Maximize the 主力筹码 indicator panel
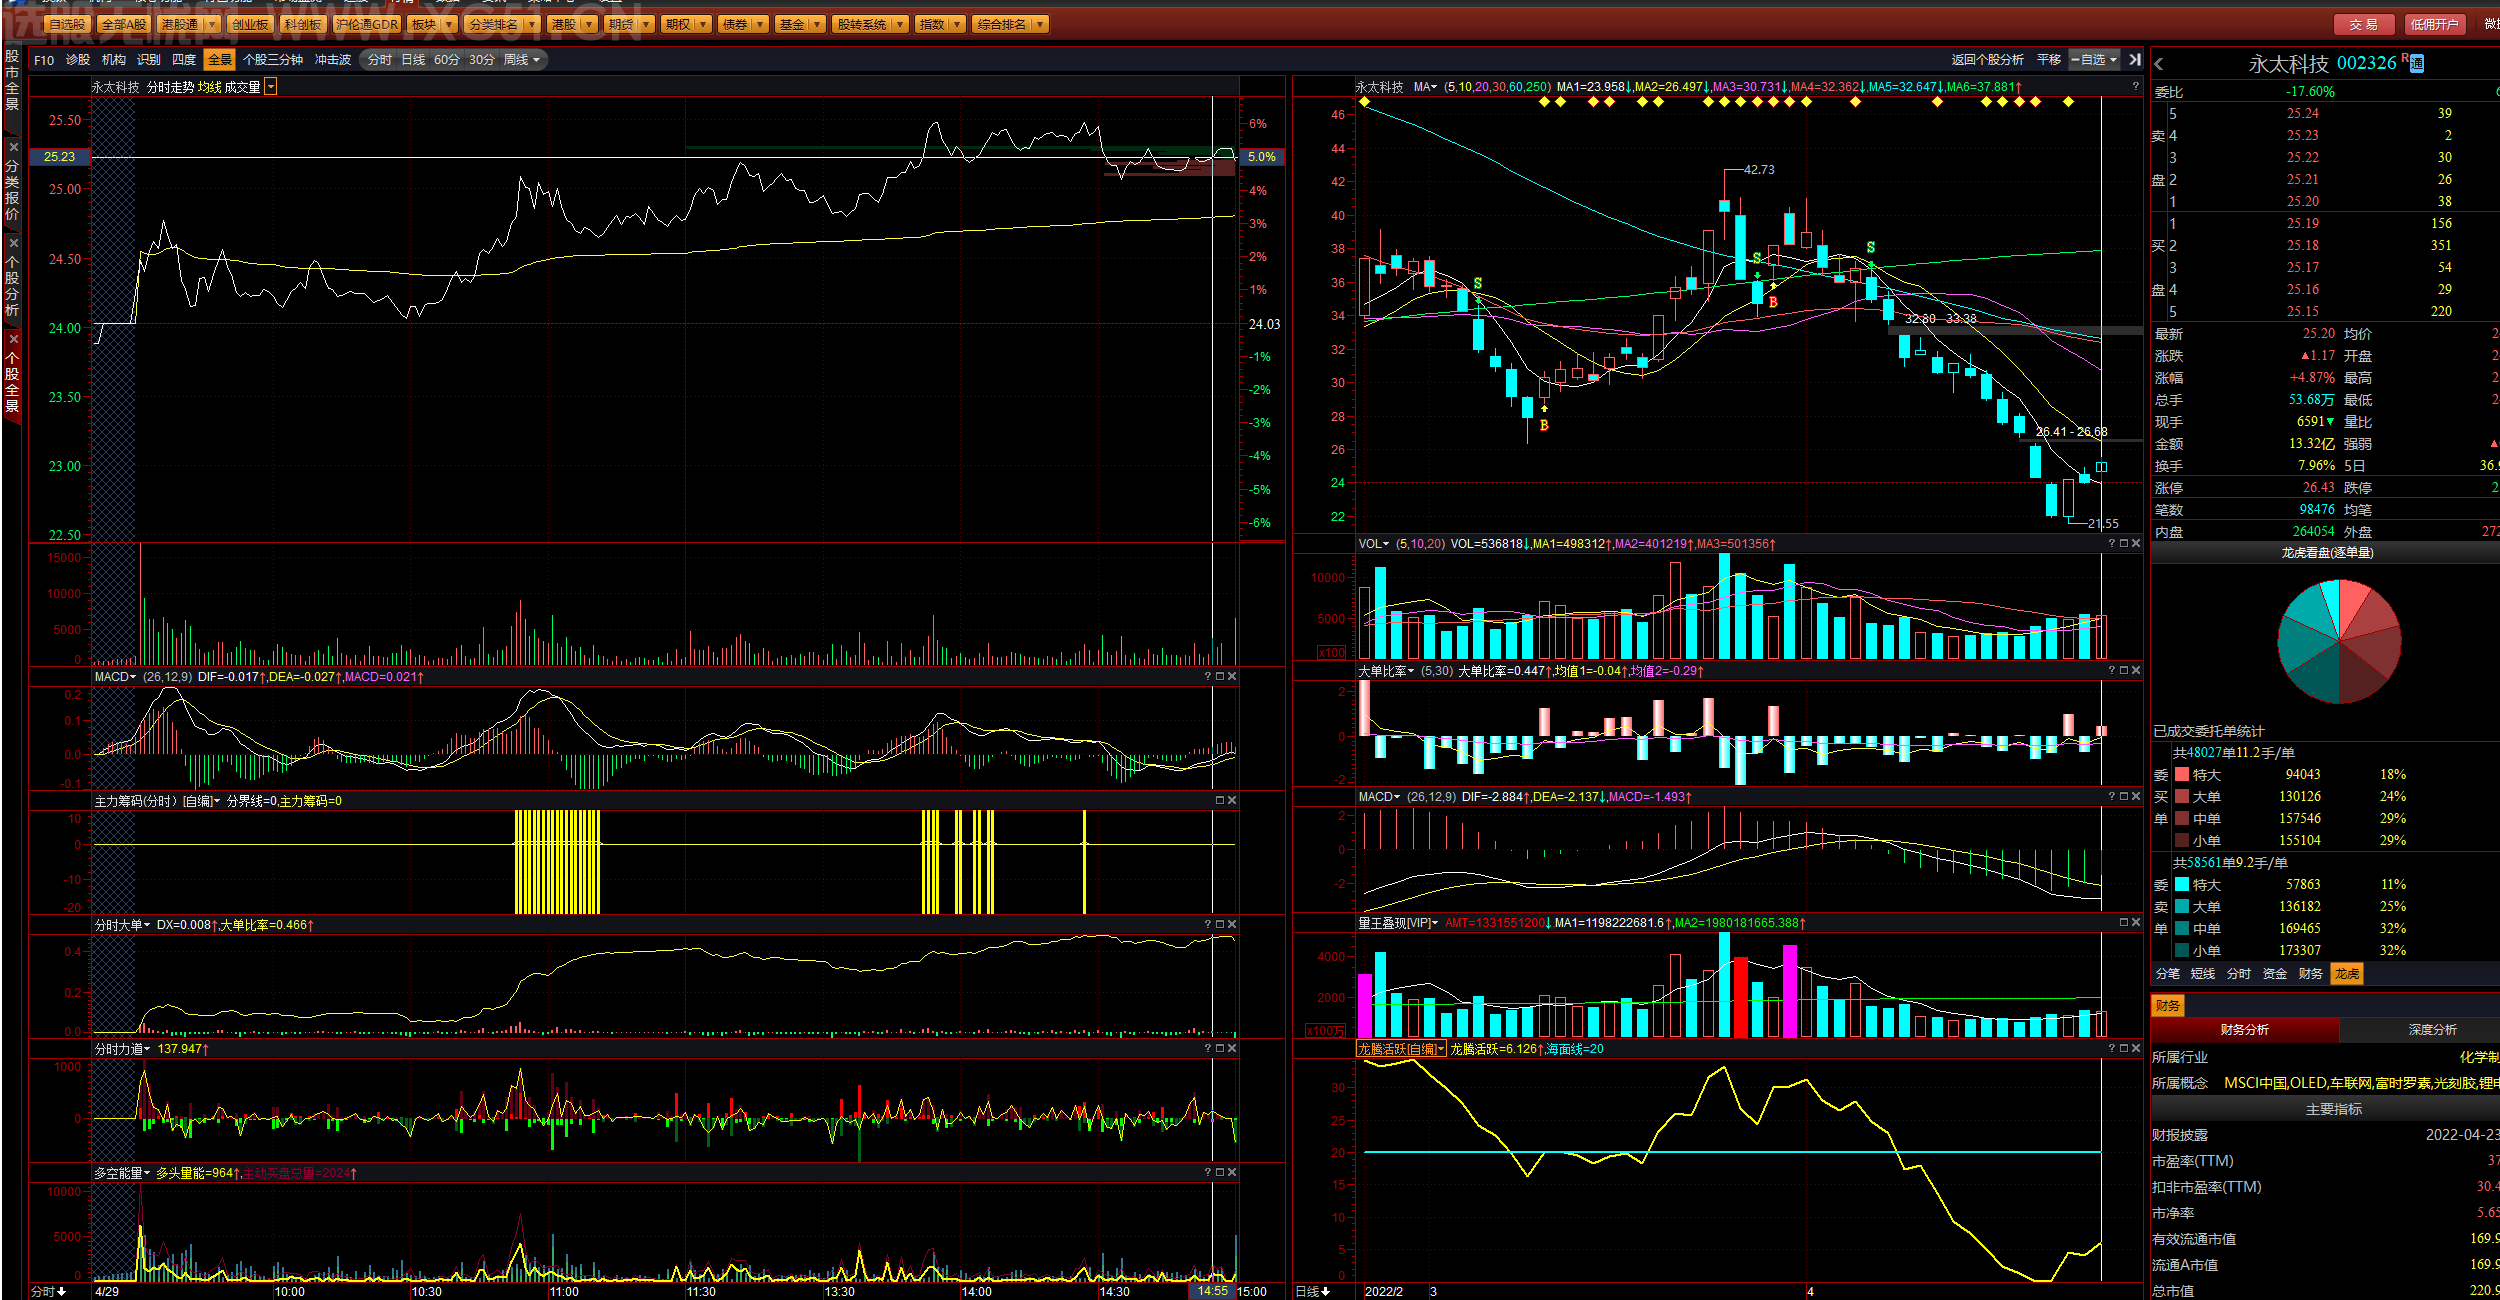Viewport: 2500px width, 1300px height. click(x=1220, y=801)
